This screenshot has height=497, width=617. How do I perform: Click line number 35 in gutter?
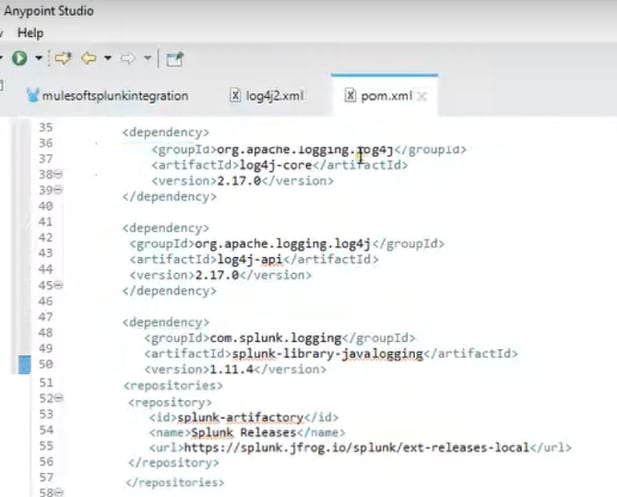point(46,127)
